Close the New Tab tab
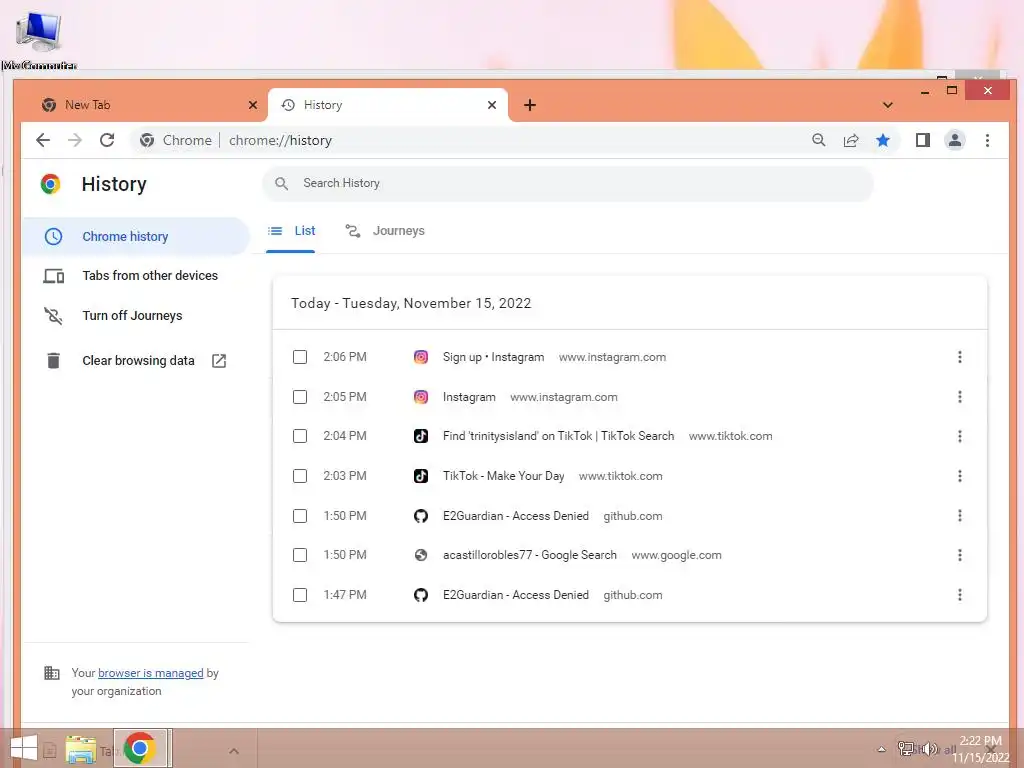 coord(253,105)
